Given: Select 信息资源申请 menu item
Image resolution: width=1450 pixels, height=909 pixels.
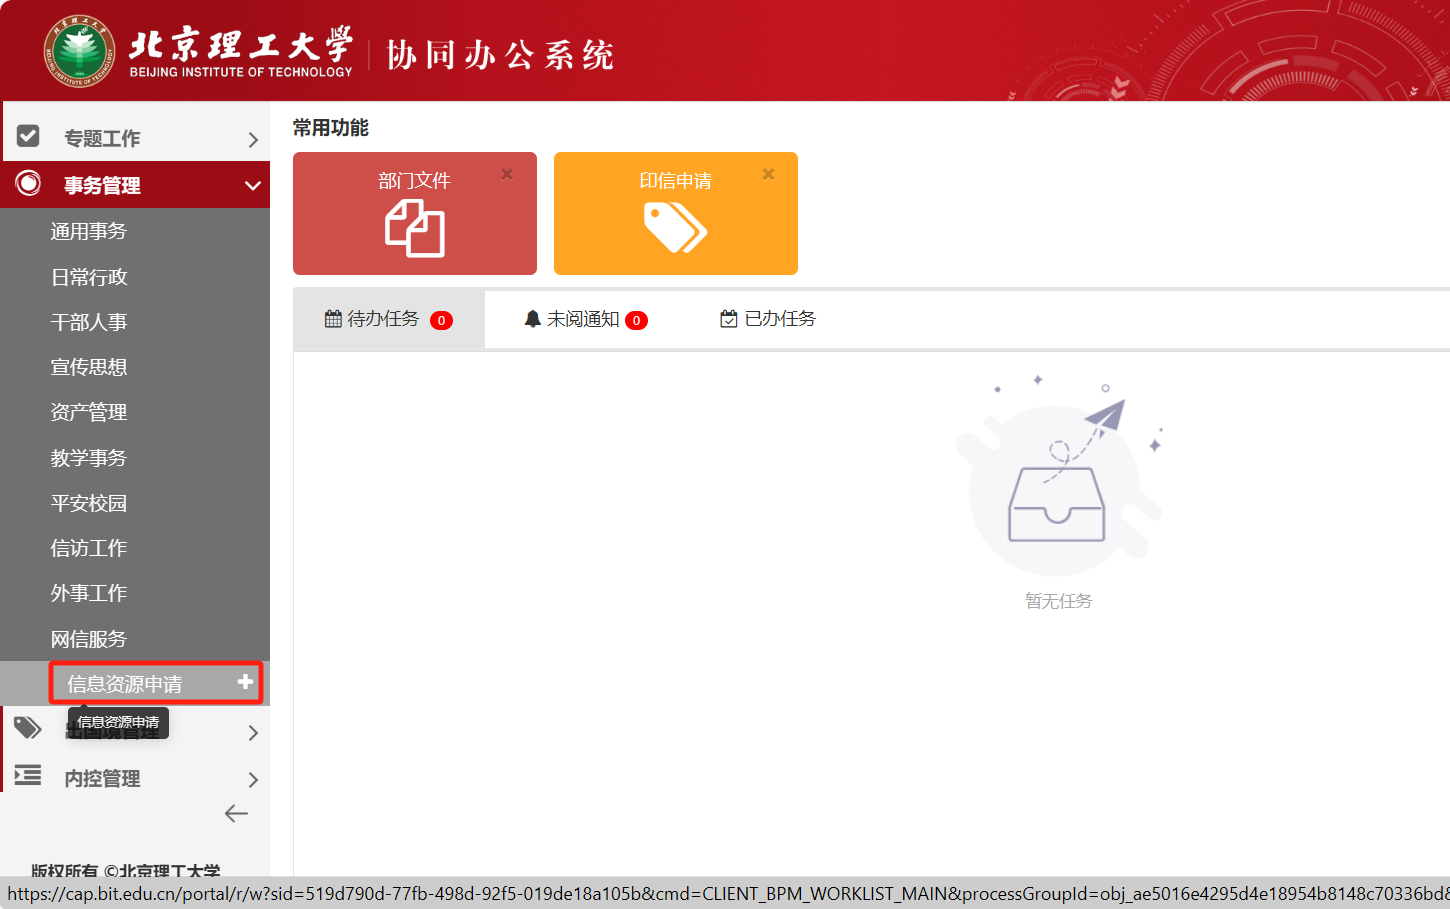Looking at the screenshot, I should [125, 684].
